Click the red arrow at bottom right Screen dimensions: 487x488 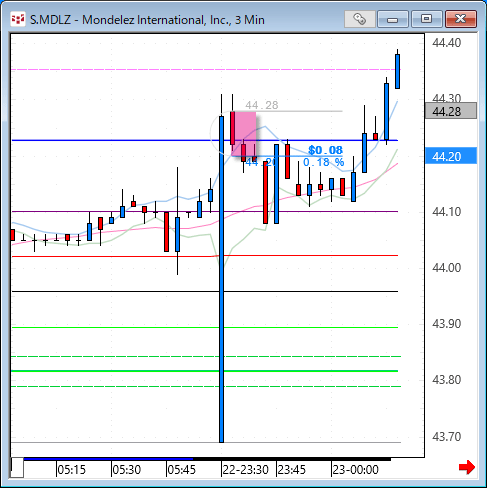pyautogui.click(x=467, y=467)
